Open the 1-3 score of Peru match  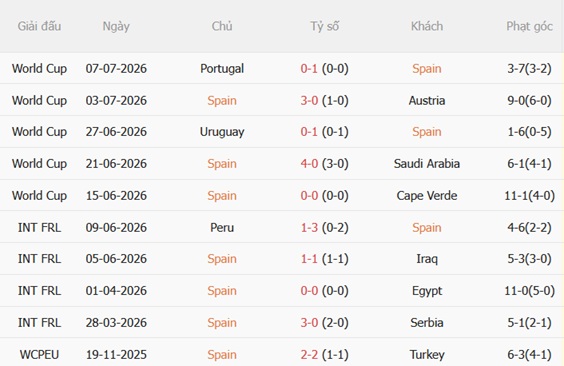coord(309,228)
